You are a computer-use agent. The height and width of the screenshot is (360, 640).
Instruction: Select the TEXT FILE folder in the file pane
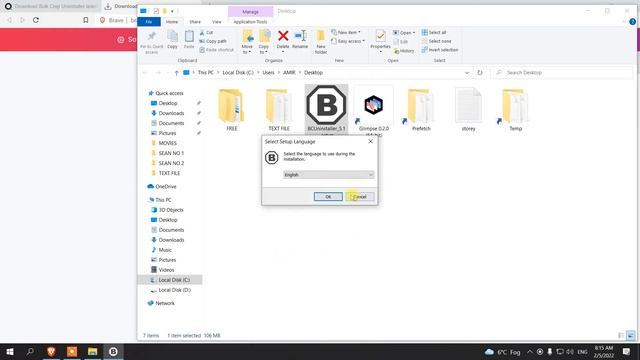(x=279, y=109)
